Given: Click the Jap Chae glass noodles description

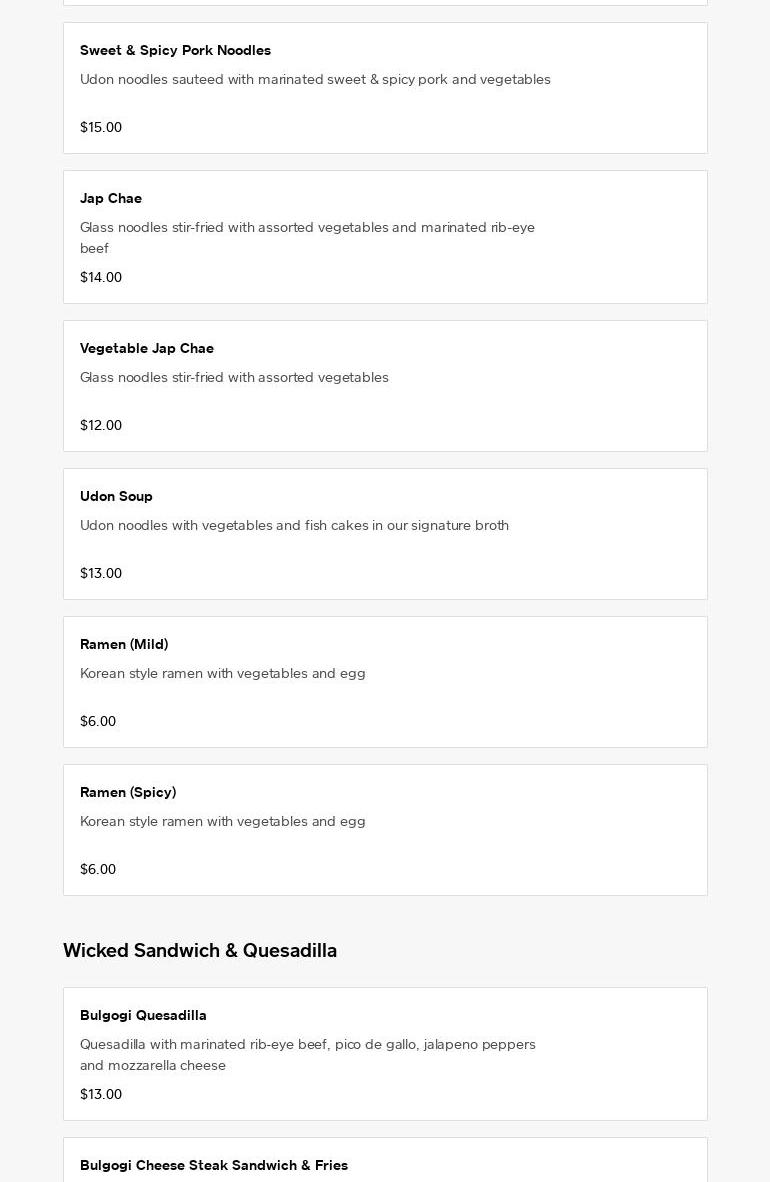Looking at the screenshot, I should [x=307, y=237].
